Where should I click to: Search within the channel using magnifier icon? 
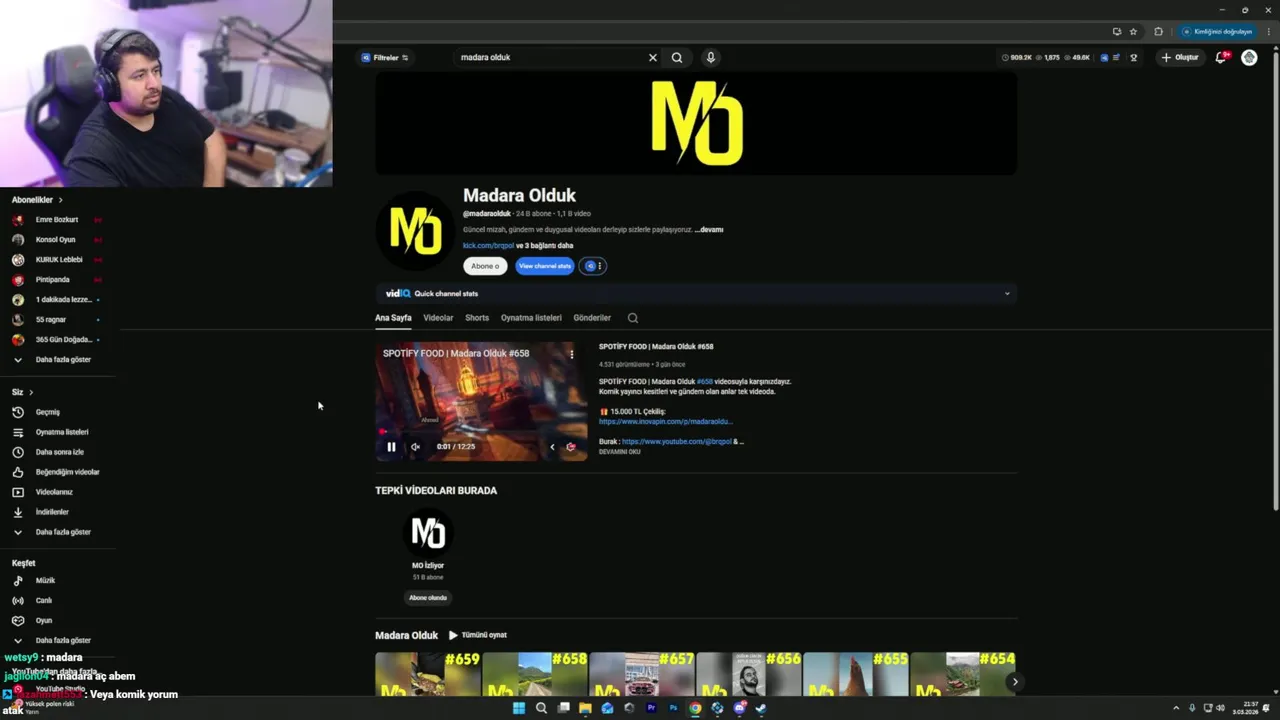pyautogui.click(x=633, y=318)
